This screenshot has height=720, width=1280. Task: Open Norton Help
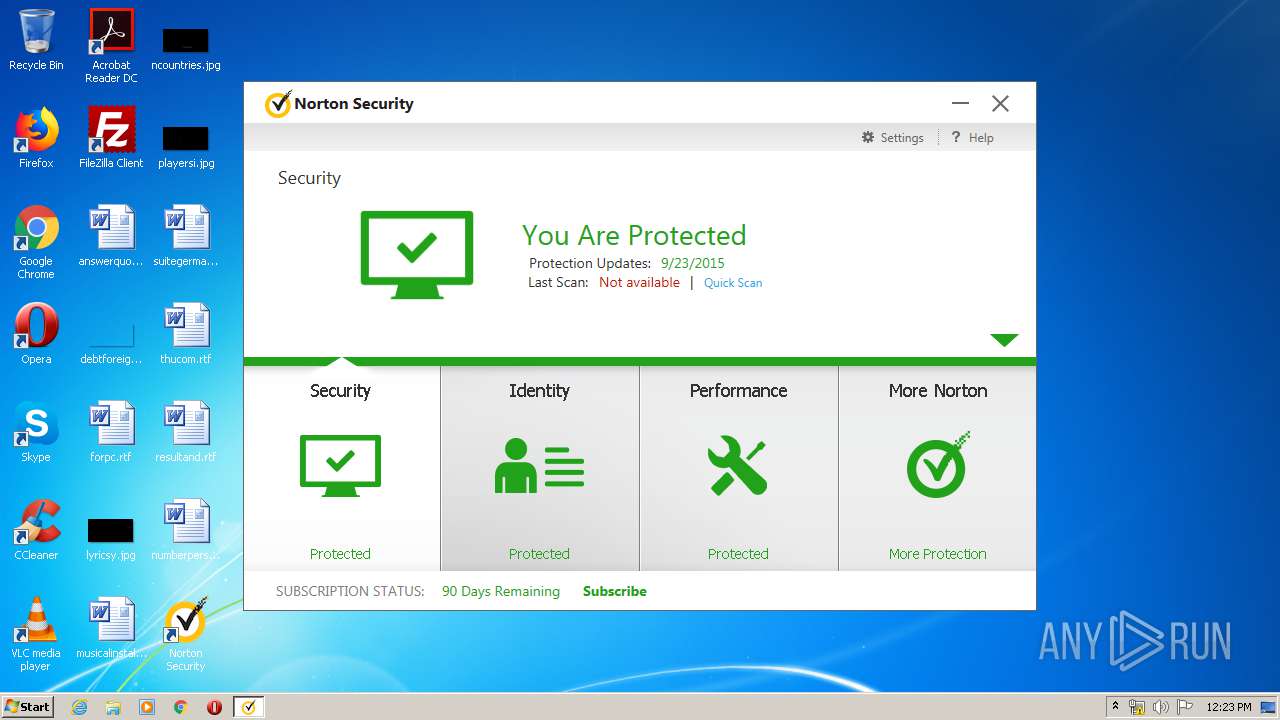pyautogui.click(x=972, y=138)
